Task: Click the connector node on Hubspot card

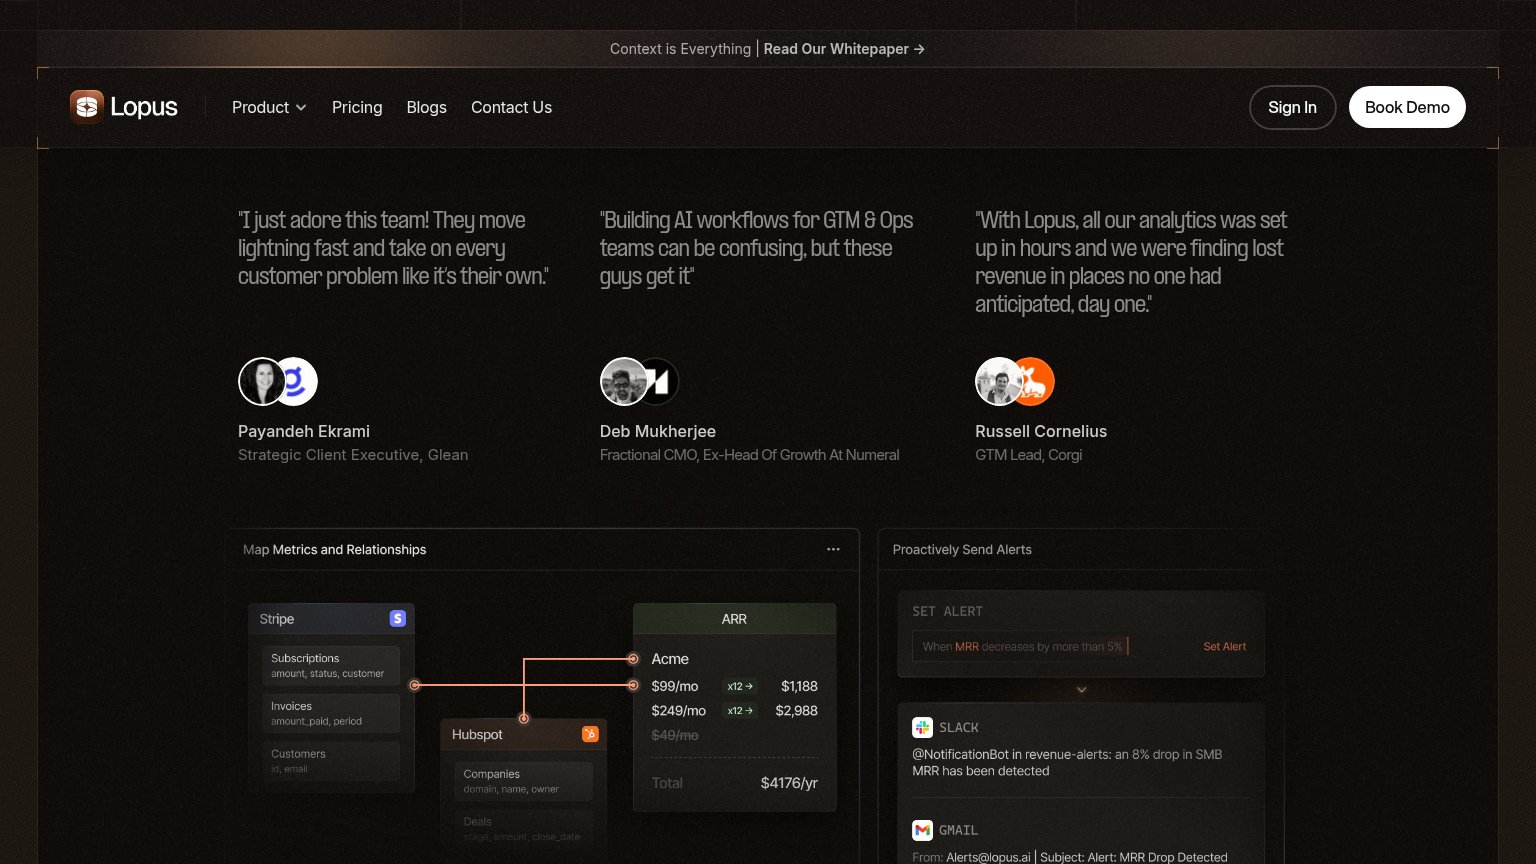Action: coord(523,718)
